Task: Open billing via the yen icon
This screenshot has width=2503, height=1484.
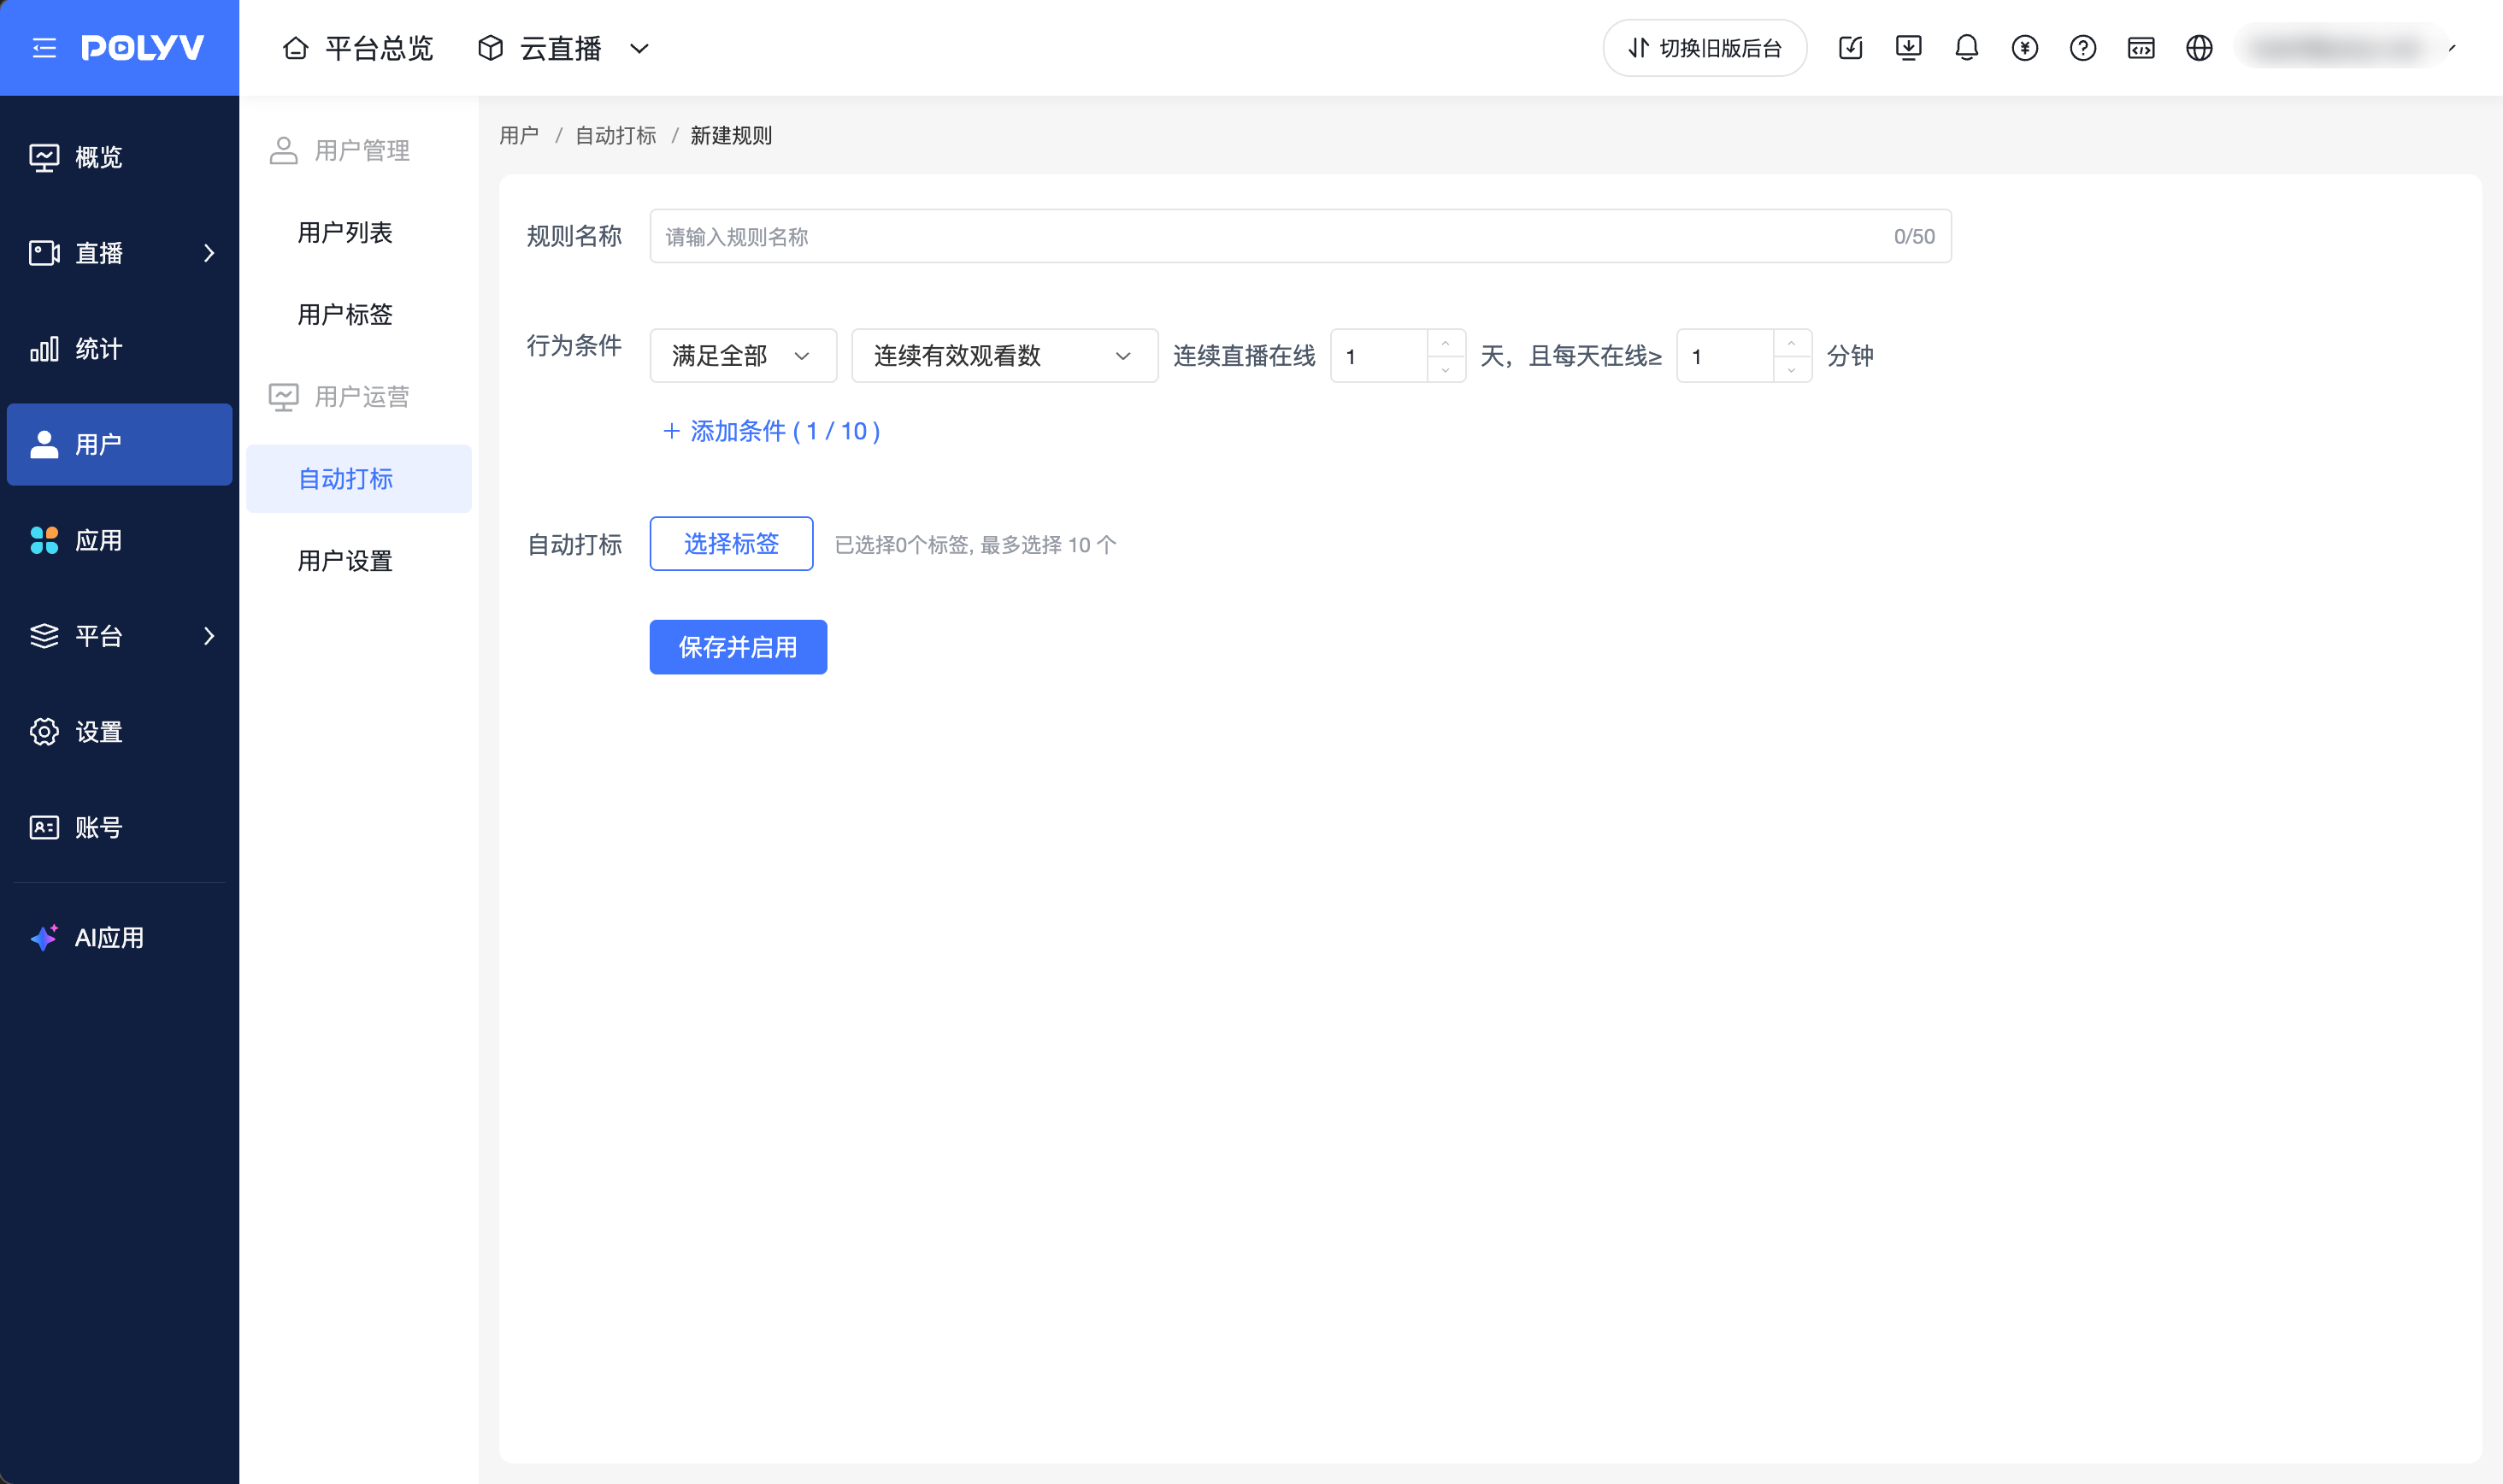Action: [x=2024, y=48]
